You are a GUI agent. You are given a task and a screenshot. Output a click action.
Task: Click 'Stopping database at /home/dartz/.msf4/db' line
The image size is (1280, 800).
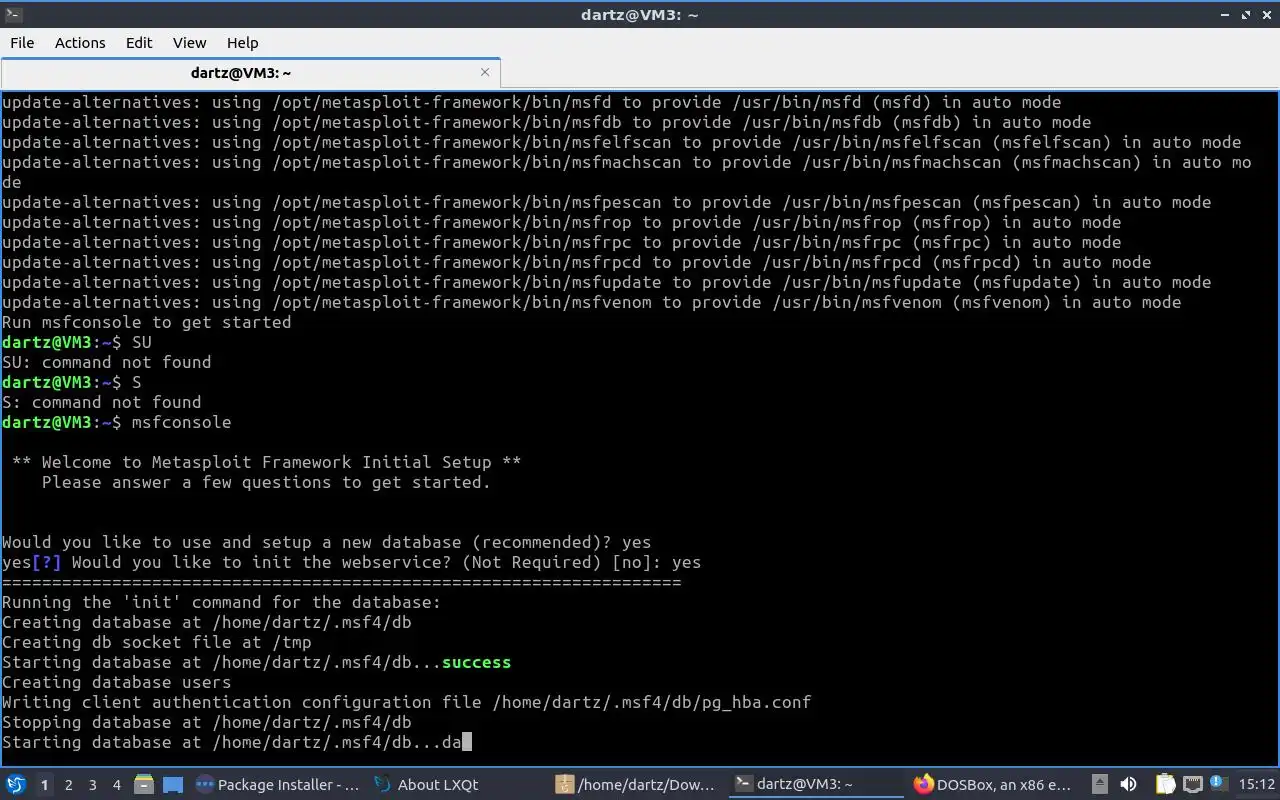coord(207,722)
